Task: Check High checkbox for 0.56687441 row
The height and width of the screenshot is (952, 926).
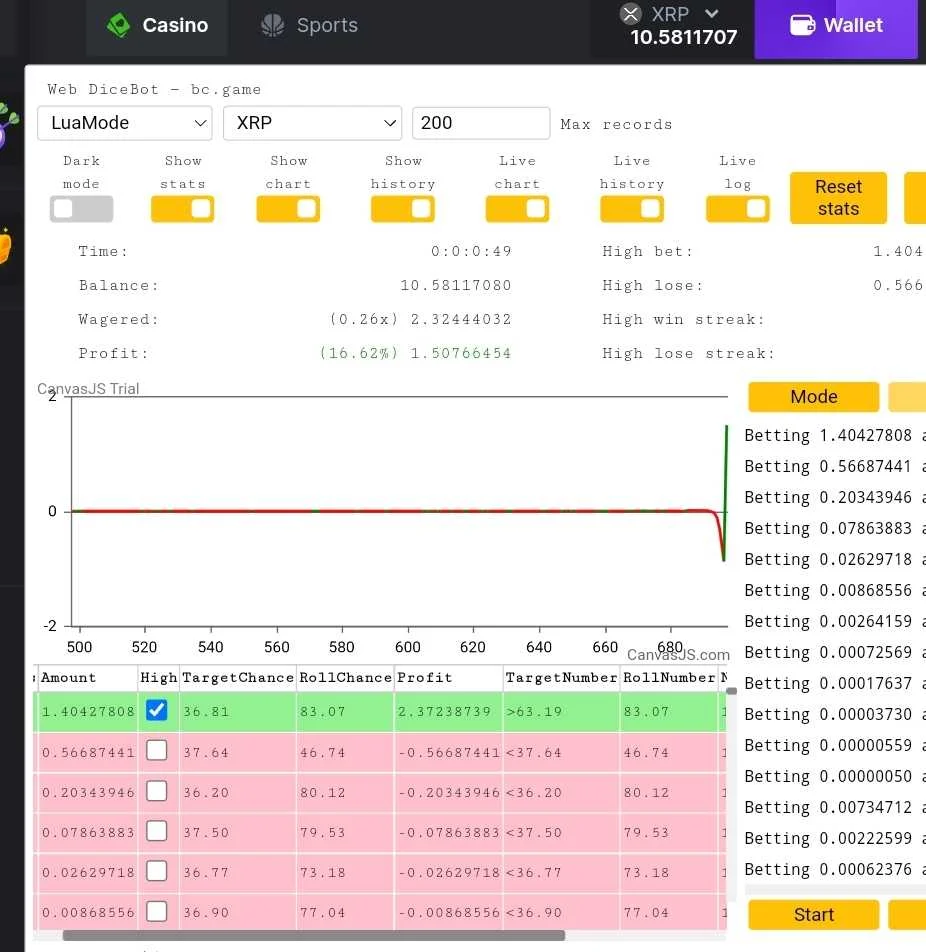Action: point(157,750)
